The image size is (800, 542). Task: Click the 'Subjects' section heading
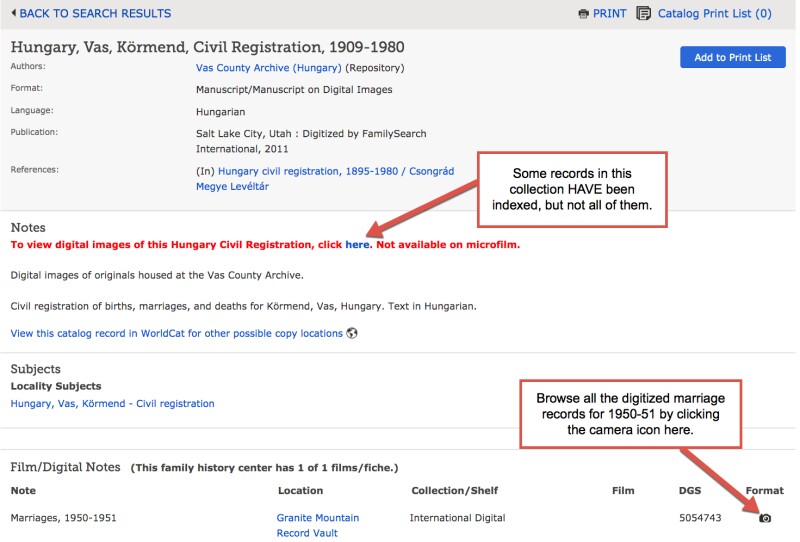click(35, 369)
